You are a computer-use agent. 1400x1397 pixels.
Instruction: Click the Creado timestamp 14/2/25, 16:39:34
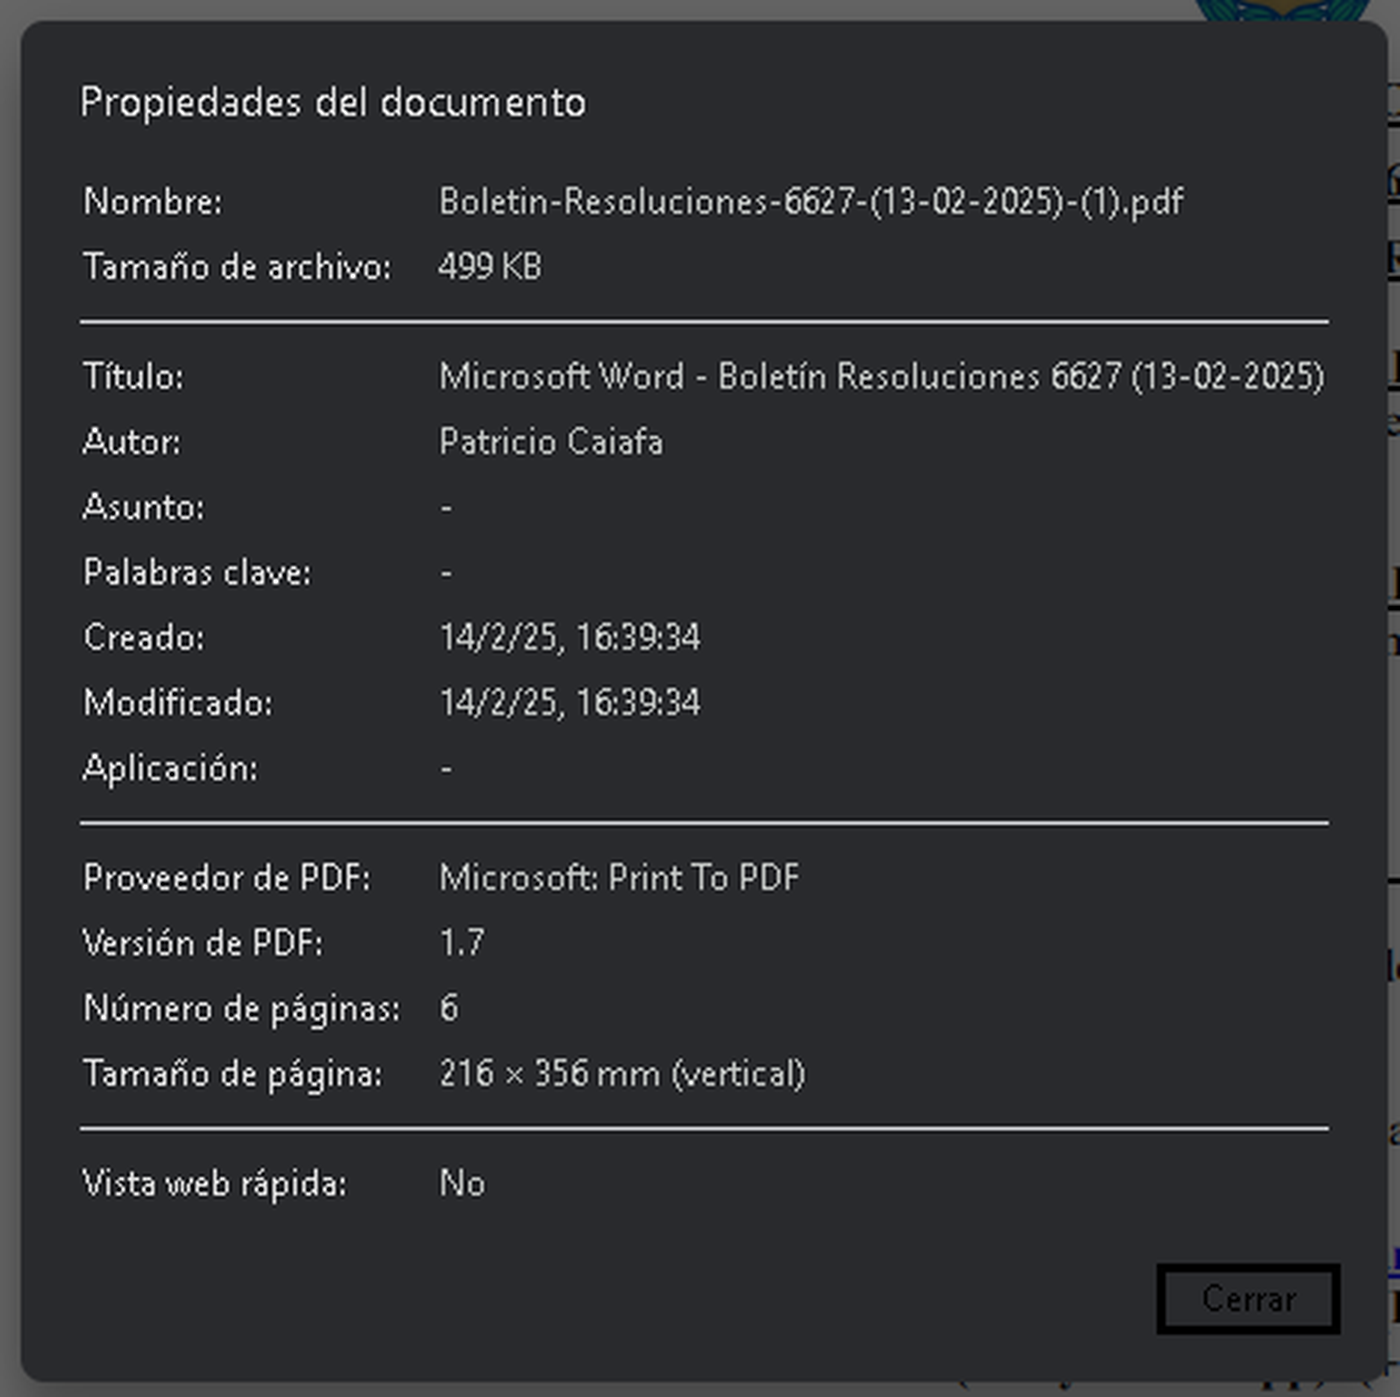click(570, 637)
